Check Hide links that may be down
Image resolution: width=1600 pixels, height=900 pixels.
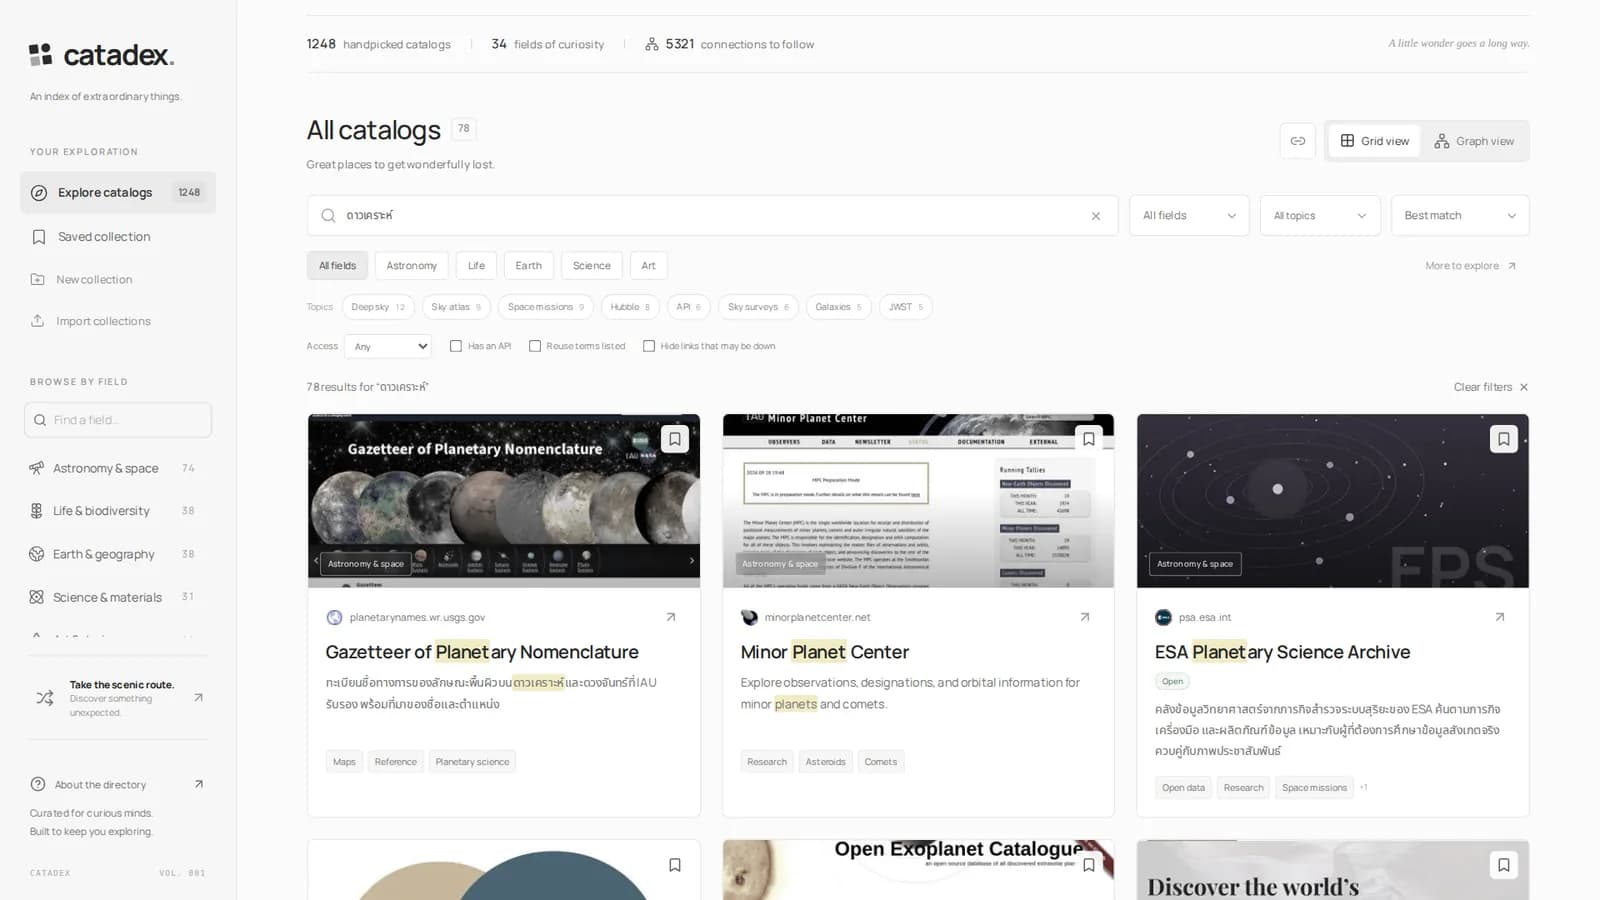click(649, 346)
